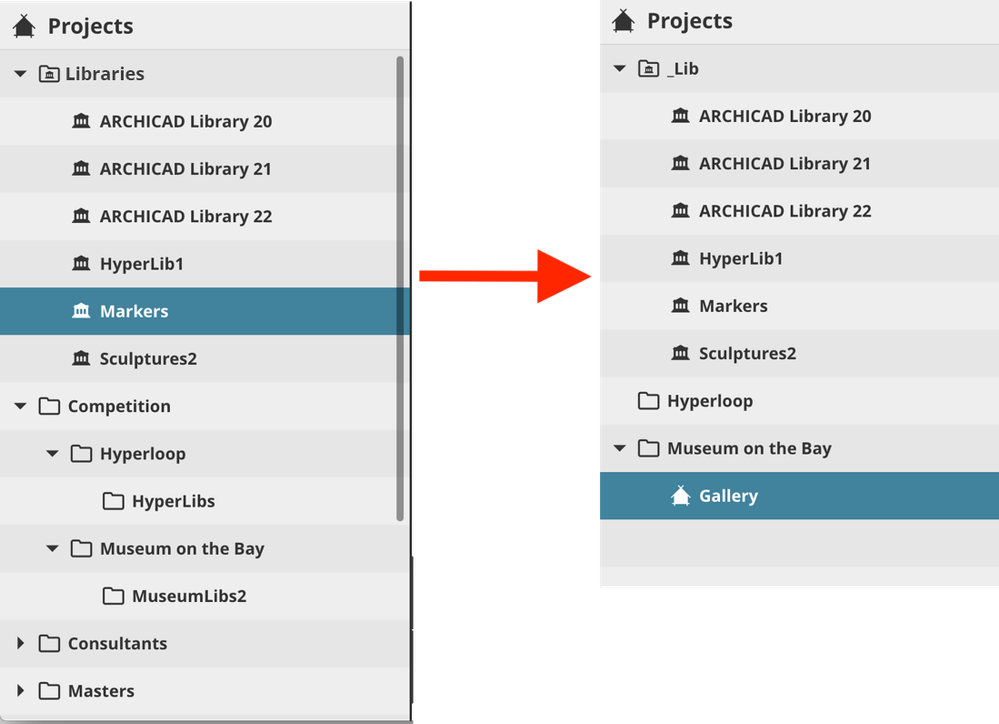Click the folder icon beside MuseumLibs2
The width and height of the screenshot is (999, 724).
point(113,596)
